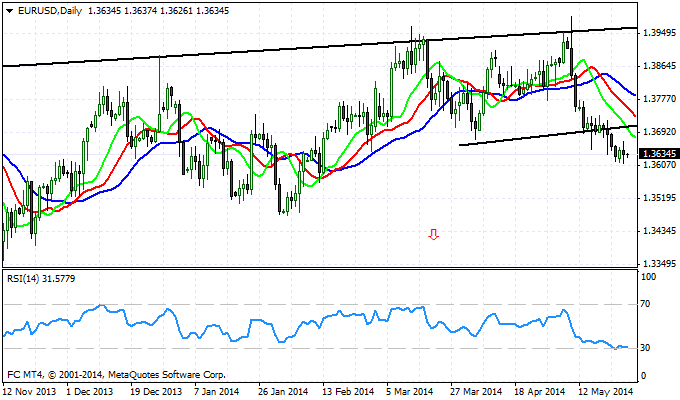Click the 13 Feb 2014 date label
The image size is (680, 400).
(x=348, y=392)
